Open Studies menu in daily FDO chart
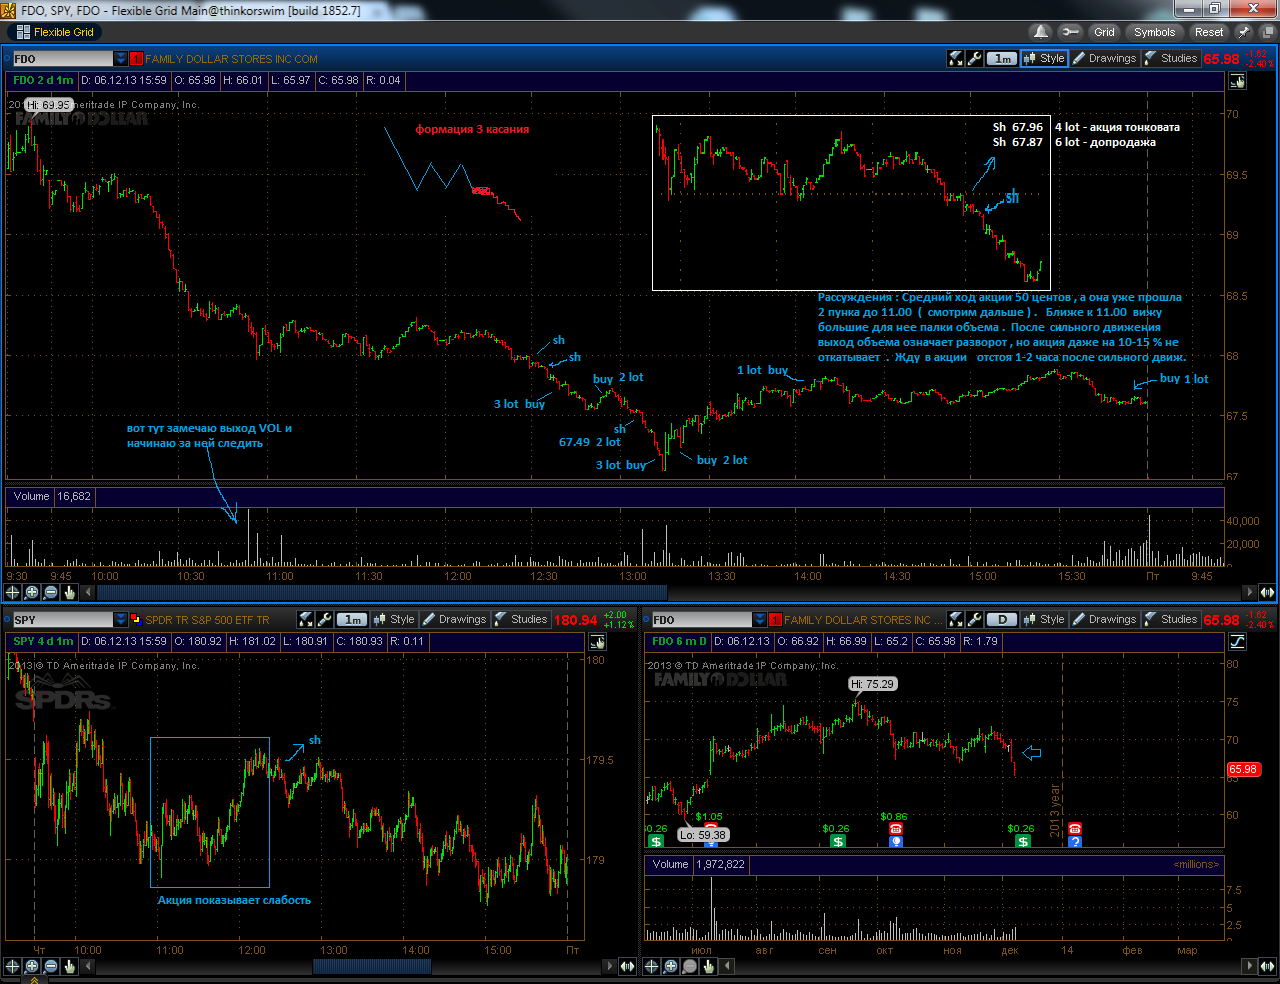This screenshot has width=1280, height=984. tap(1170, 620)
